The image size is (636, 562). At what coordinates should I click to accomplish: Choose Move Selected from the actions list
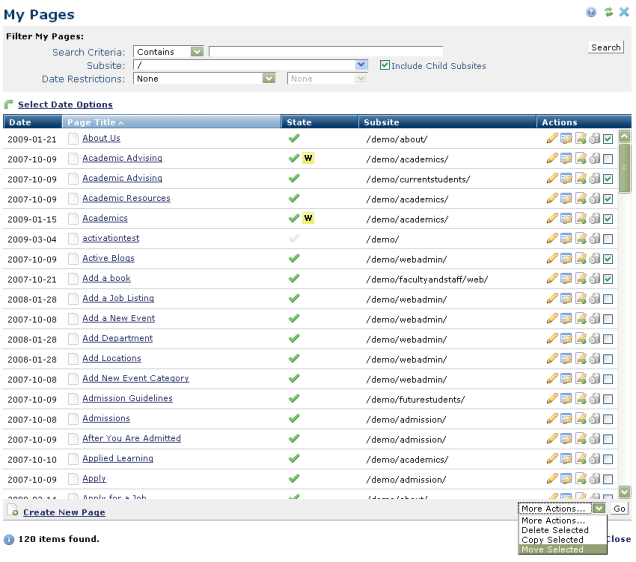(552, 550)
